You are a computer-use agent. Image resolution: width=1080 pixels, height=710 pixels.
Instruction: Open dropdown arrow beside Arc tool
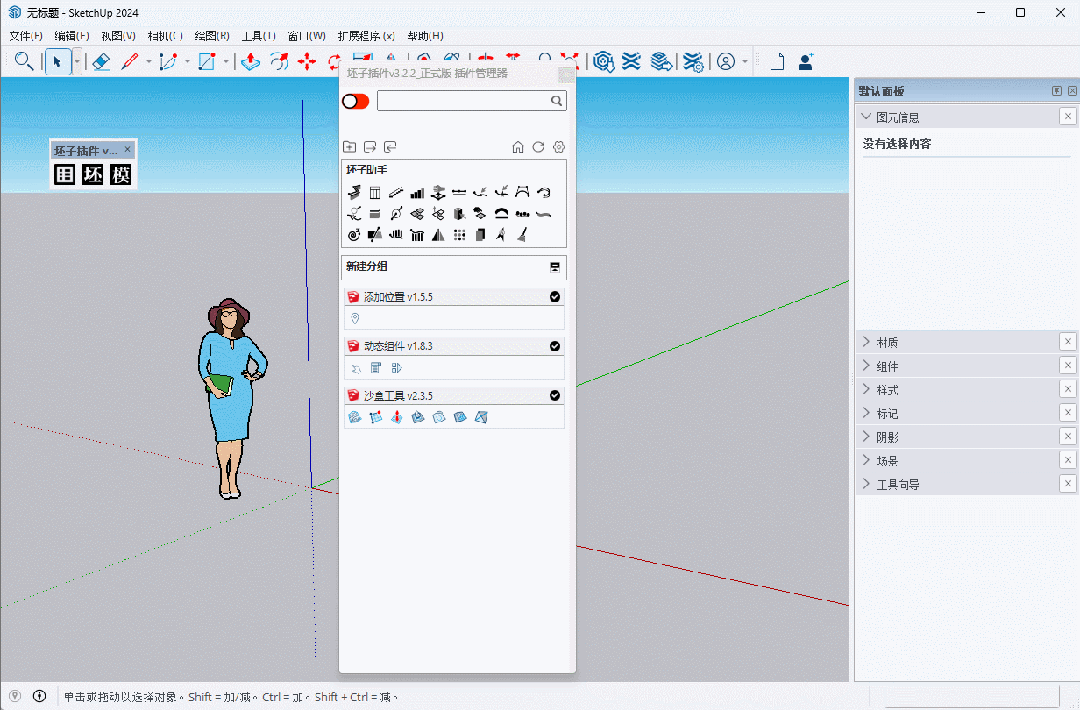coord(187,62)
